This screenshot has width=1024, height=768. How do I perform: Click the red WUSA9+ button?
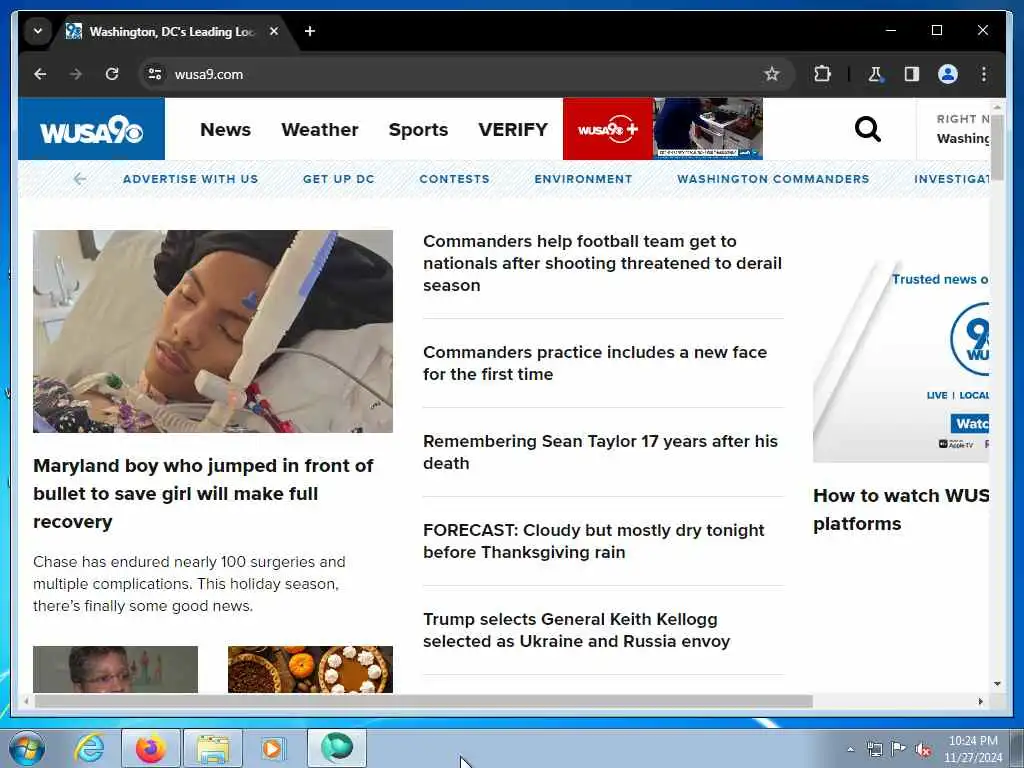608,129
